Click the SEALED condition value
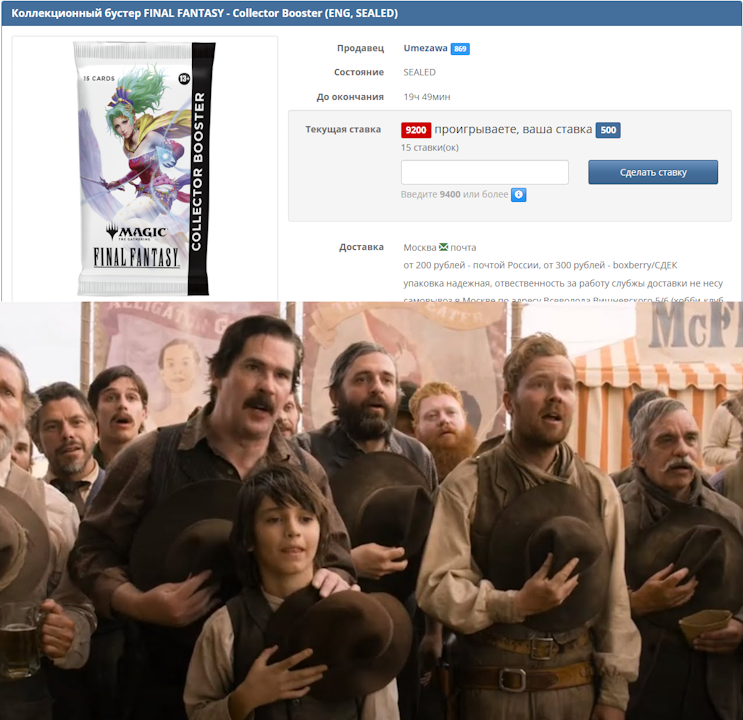This screenshot has width=743, height=720. coord(419,72)
